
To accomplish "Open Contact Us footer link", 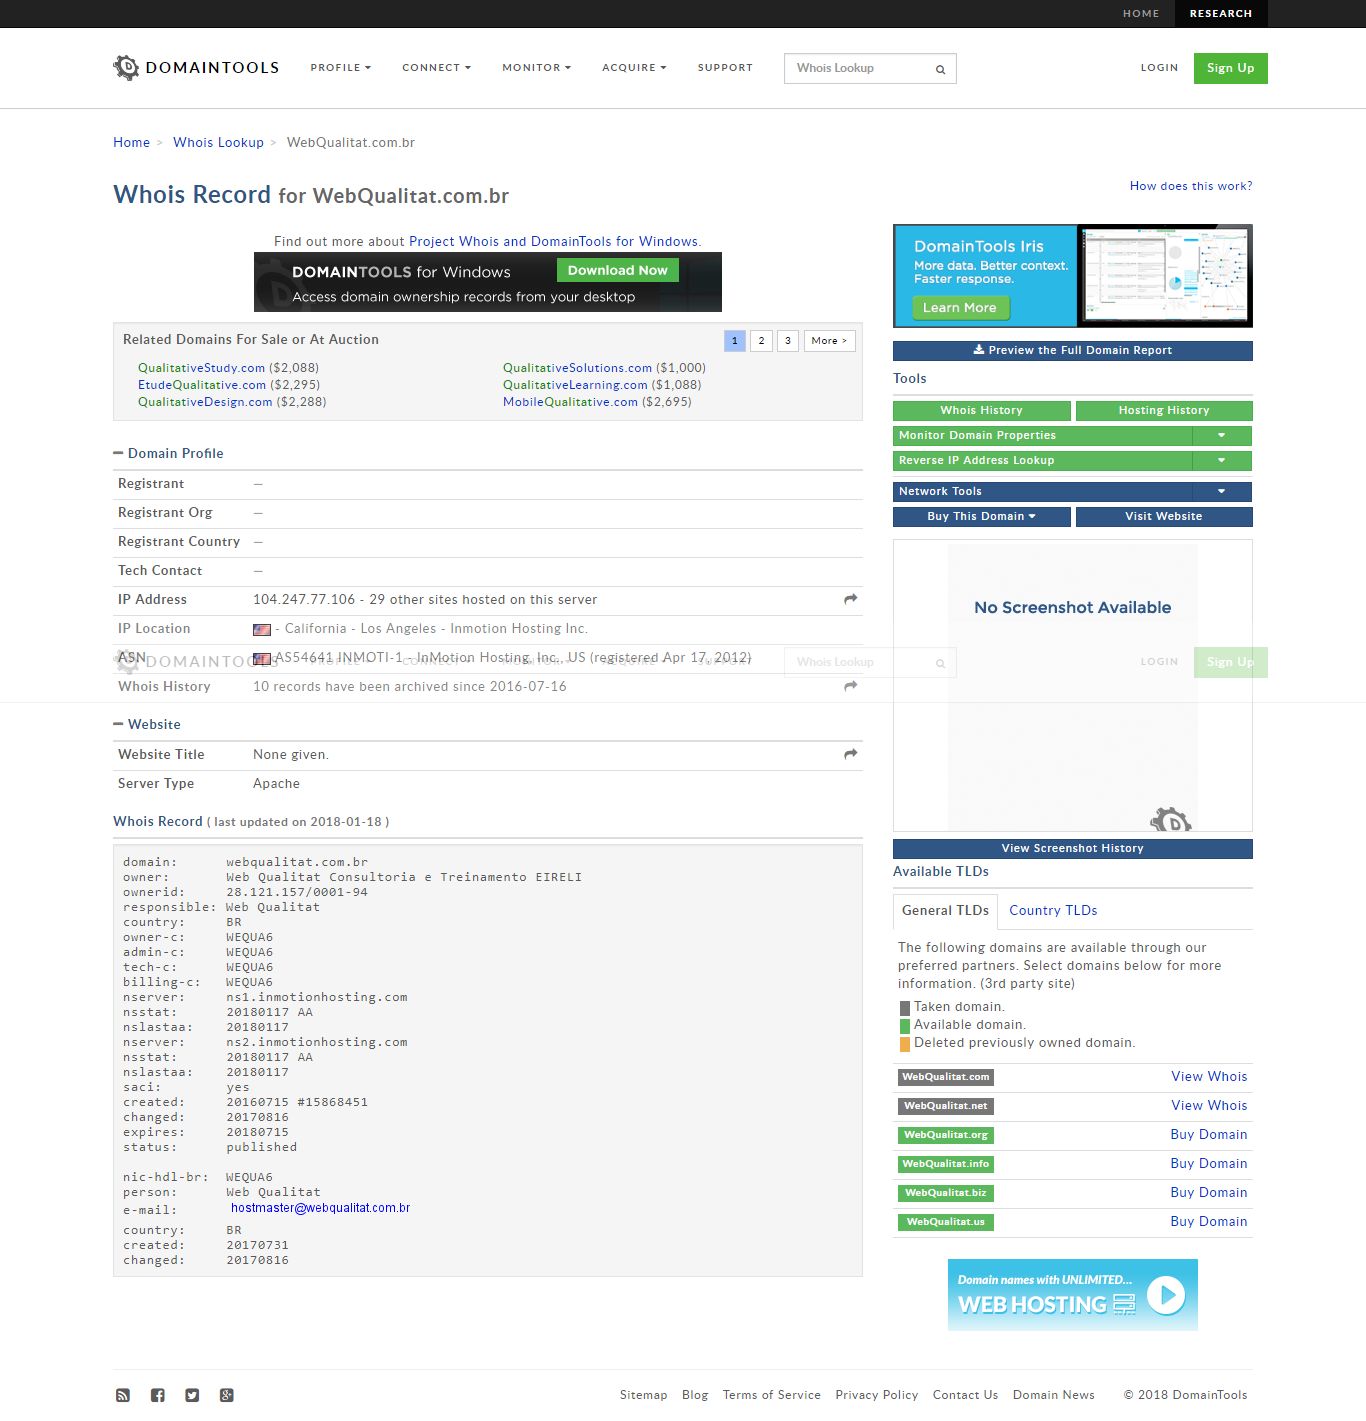I will coord(965,1395).
